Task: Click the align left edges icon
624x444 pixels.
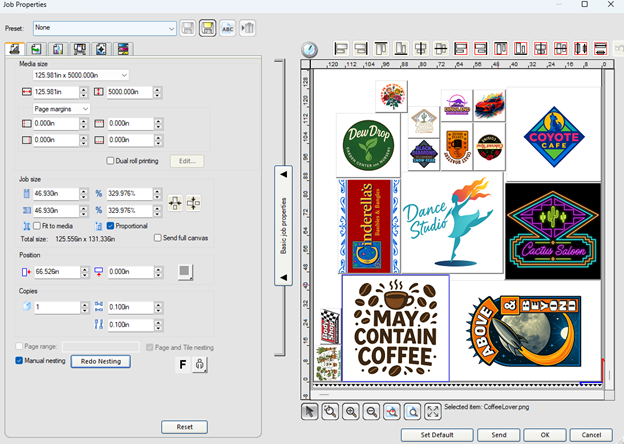Action: (340, 48)
